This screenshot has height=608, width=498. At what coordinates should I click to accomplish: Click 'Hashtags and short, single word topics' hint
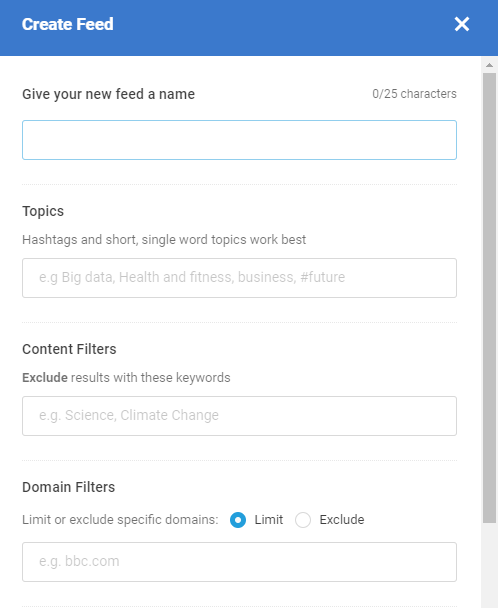(164, 240)
